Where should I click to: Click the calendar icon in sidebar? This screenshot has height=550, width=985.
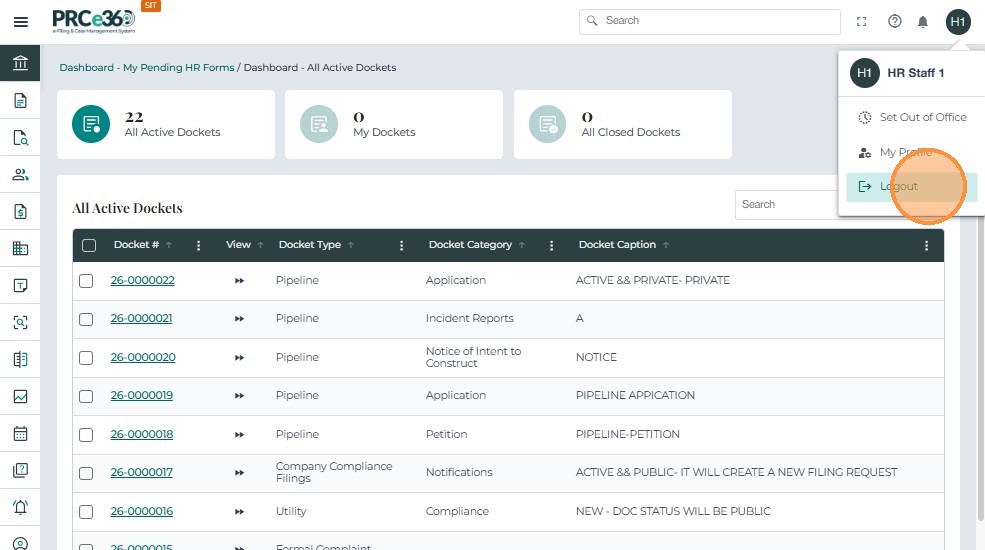coord(20,434)
